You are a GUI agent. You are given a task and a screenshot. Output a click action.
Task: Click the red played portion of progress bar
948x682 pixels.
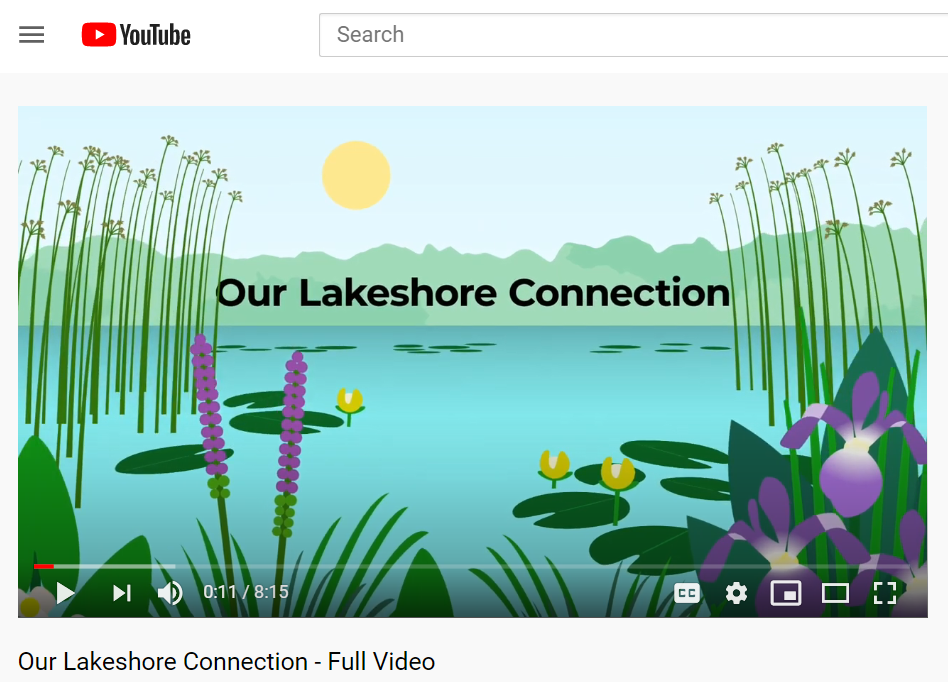coord(44,567)
